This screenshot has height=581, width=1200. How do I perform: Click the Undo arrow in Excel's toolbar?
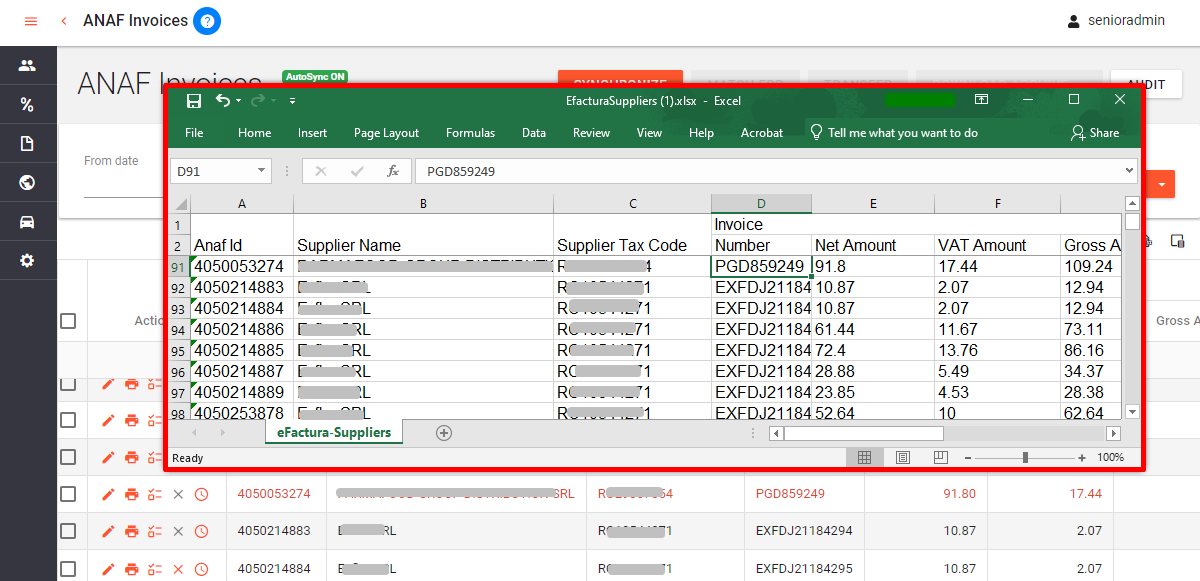click(222, 100)
